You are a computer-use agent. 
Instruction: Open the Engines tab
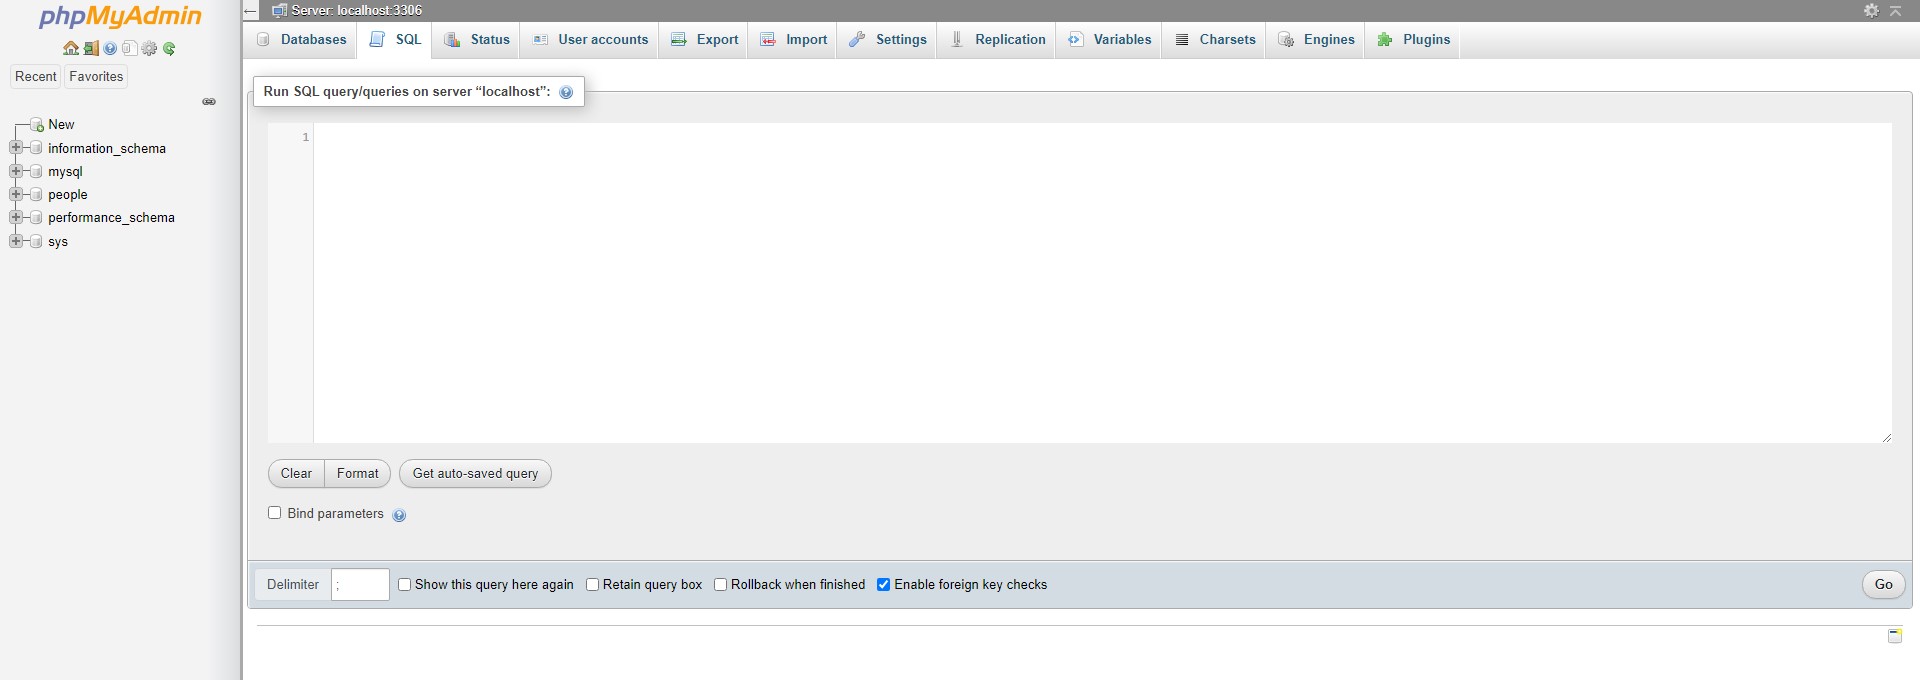click(x=1316, y=40)
